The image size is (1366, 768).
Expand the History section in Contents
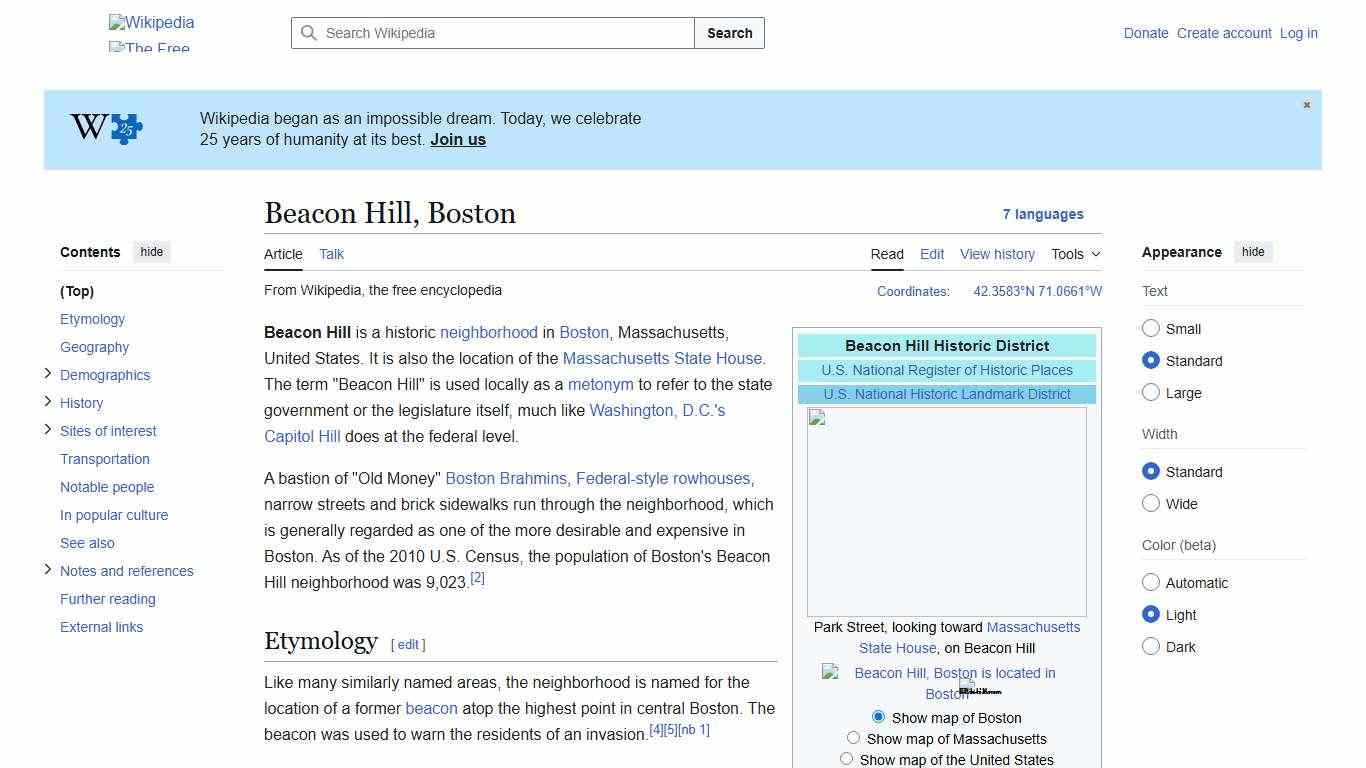(x=47, y=401)
